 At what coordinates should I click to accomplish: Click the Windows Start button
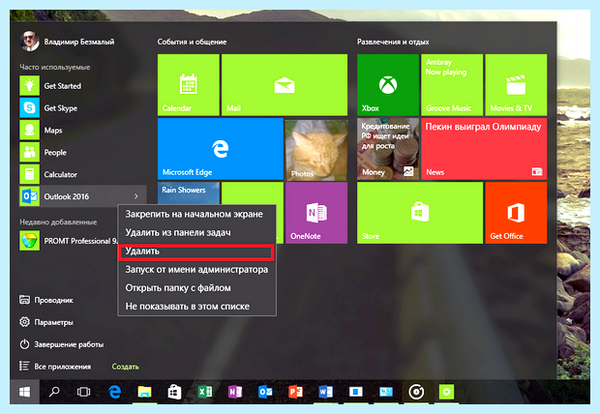(x=25, y=392)
